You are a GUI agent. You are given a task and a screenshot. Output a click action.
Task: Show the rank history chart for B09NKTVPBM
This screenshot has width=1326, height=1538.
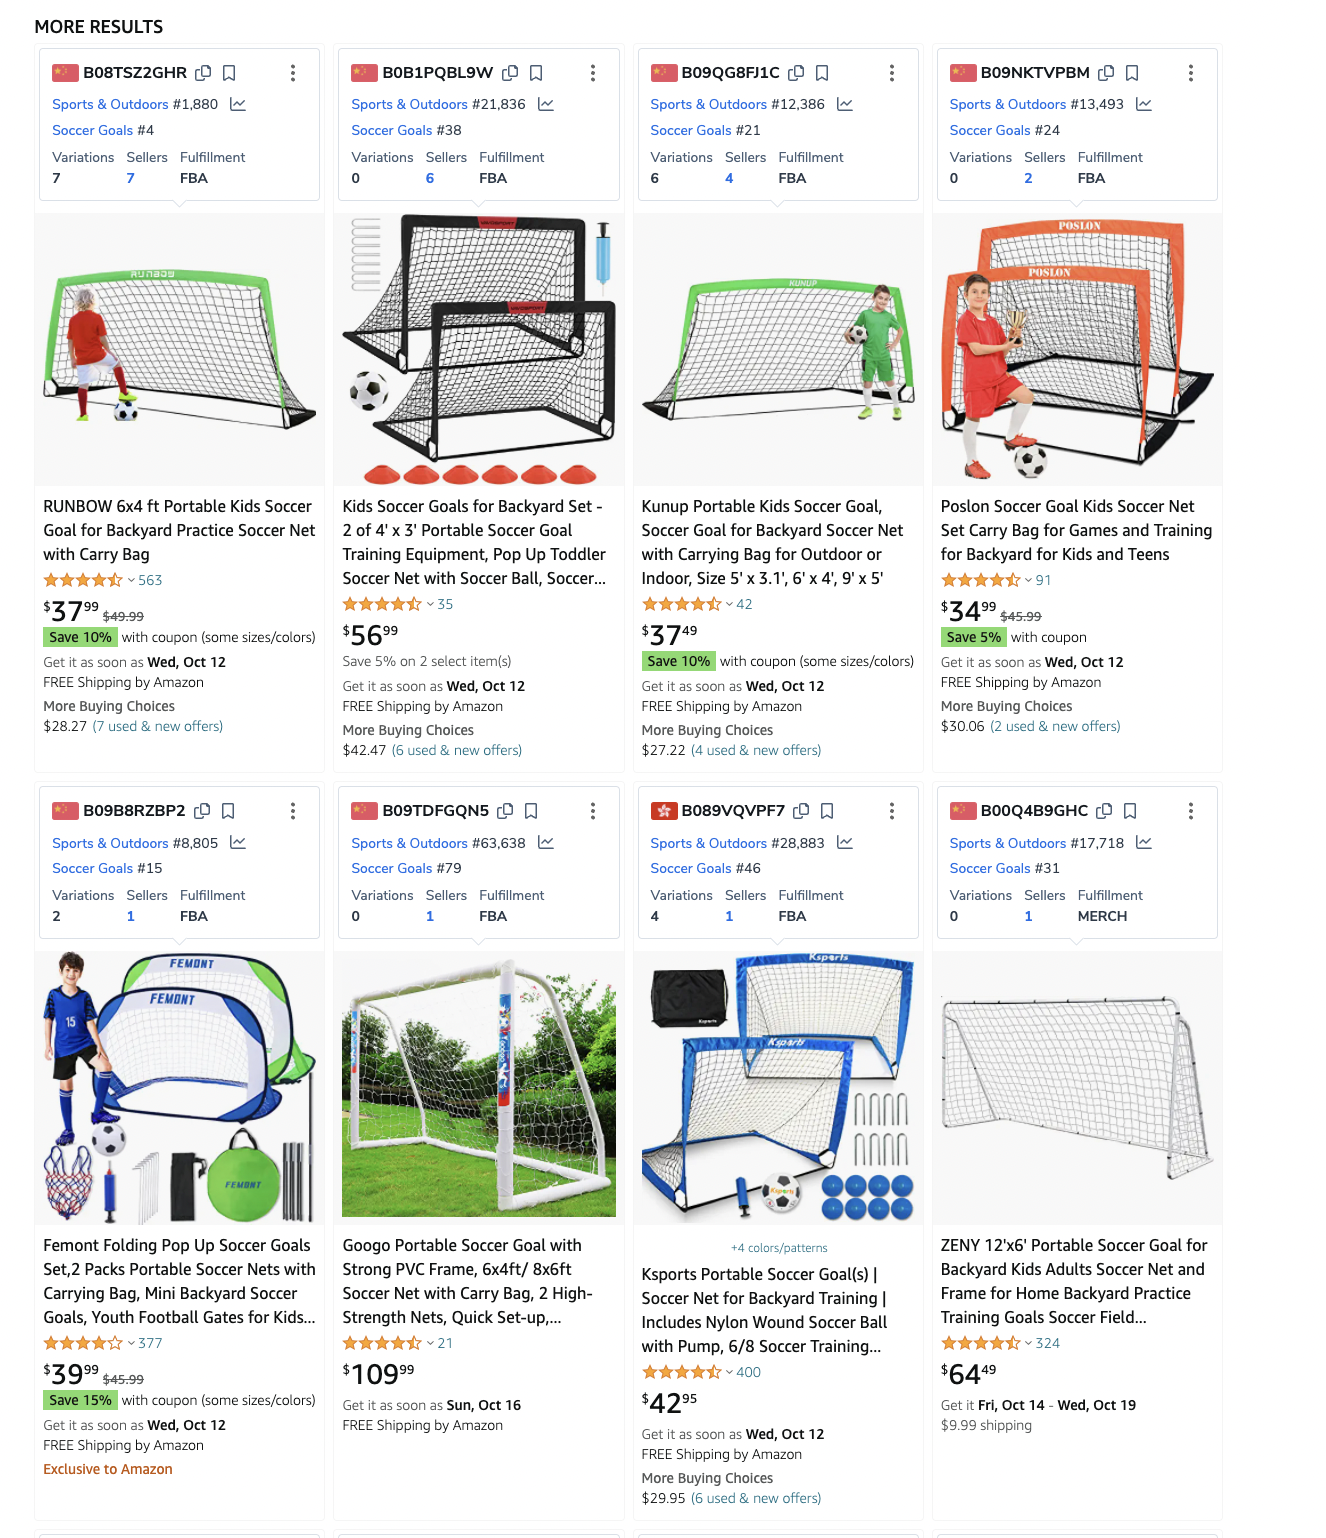click(x=1144, y=104)
